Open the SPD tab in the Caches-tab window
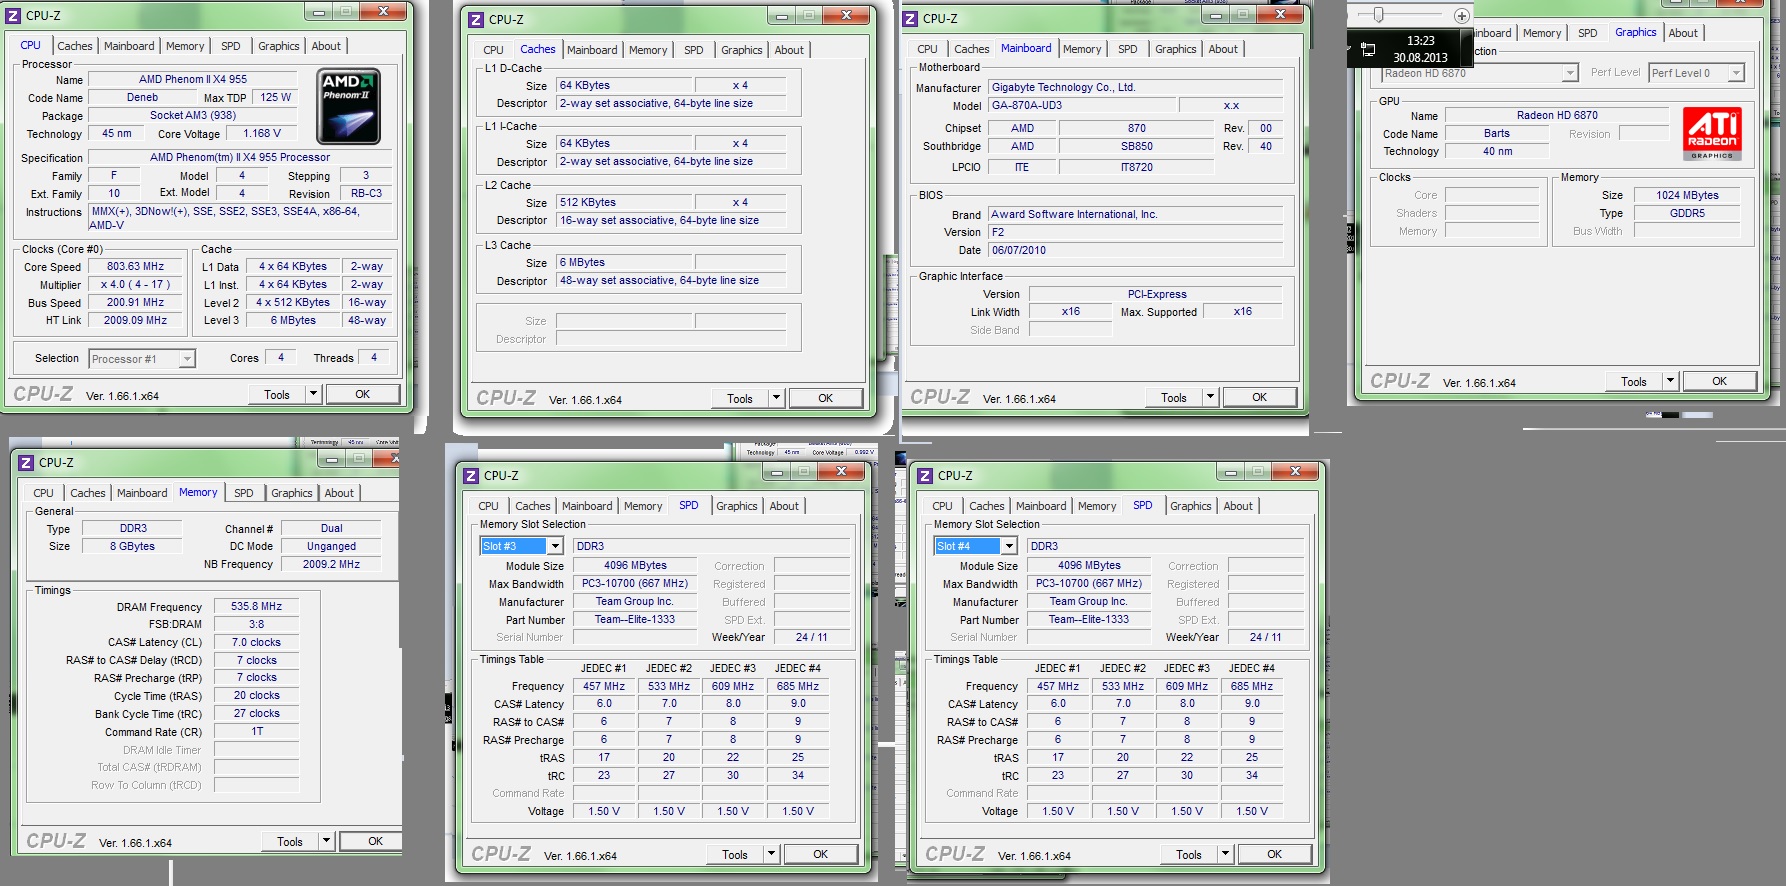Viewport: 1786px width, 886px height. pos(694,50)
